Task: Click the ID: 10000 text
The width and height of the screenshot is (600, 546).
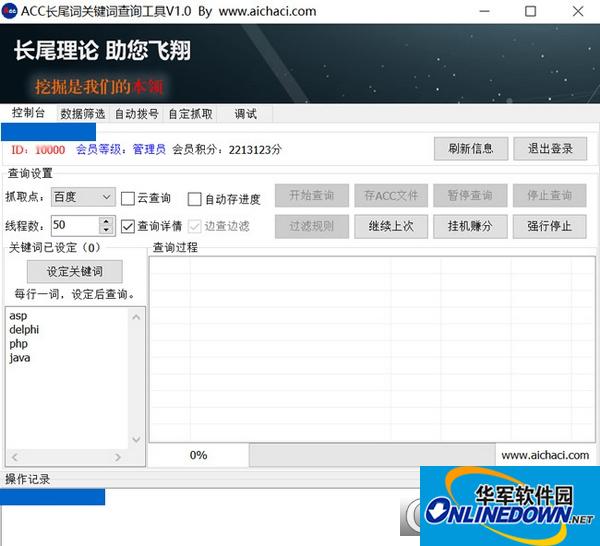Action: (38, 149)
